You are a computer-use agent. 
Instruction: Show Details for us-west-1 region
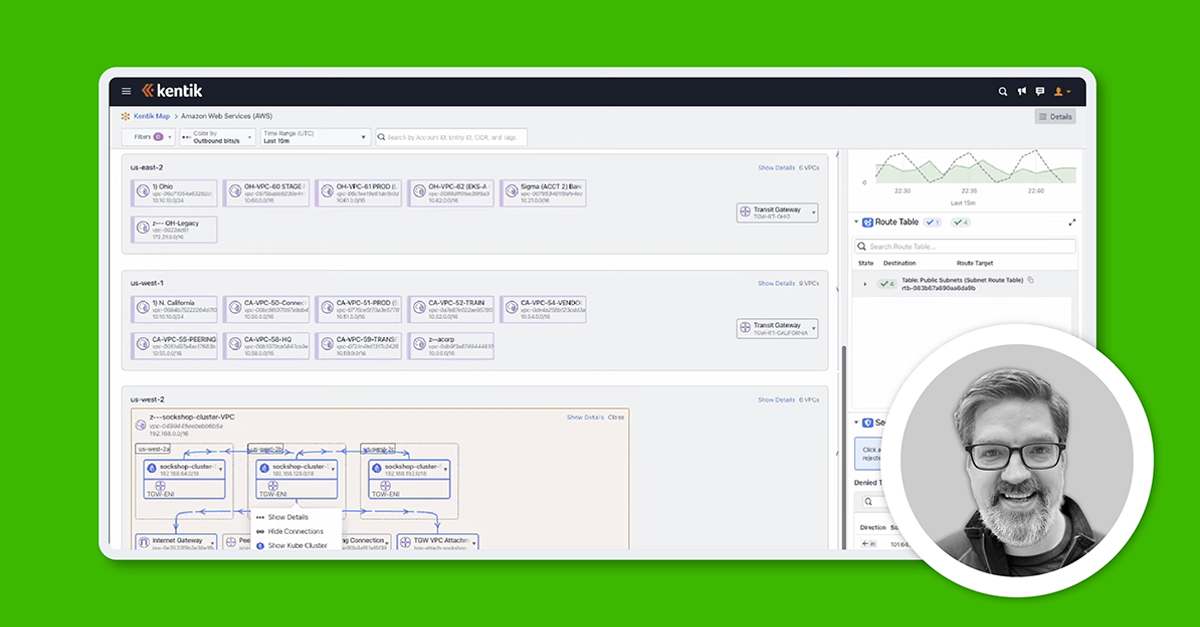[776, 284]
